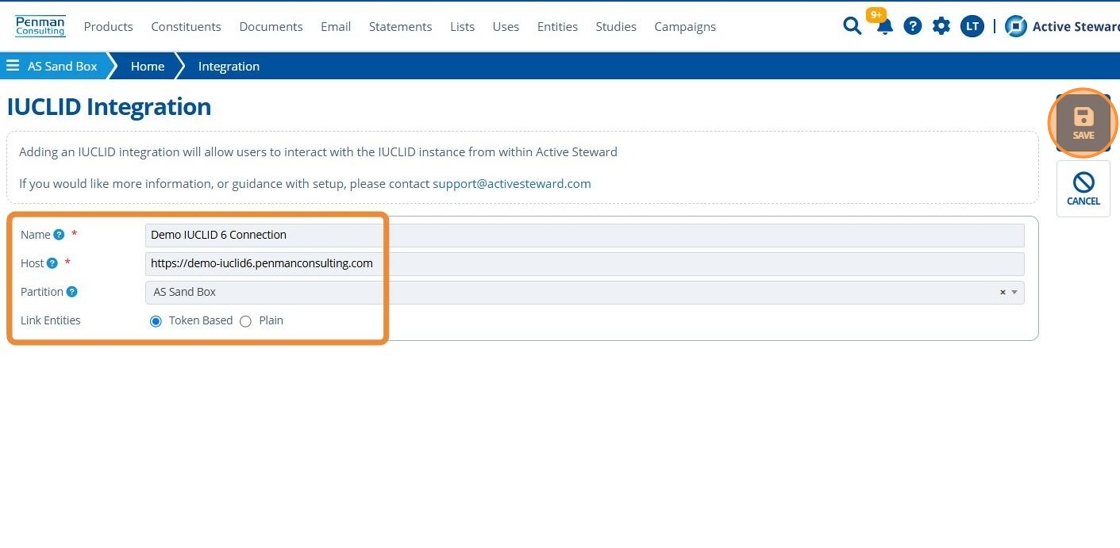The width and height of the screenshot is (1120, 548).
Task: Open the Entities menu
Action: coord(557,26)
